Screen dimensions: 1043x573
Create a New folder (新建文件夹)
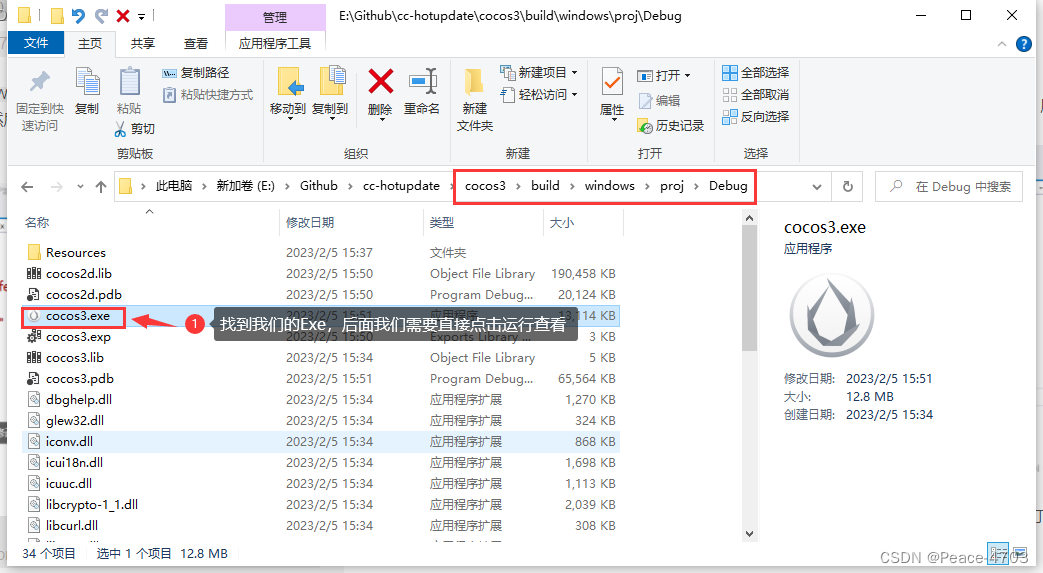click(475, 100)
